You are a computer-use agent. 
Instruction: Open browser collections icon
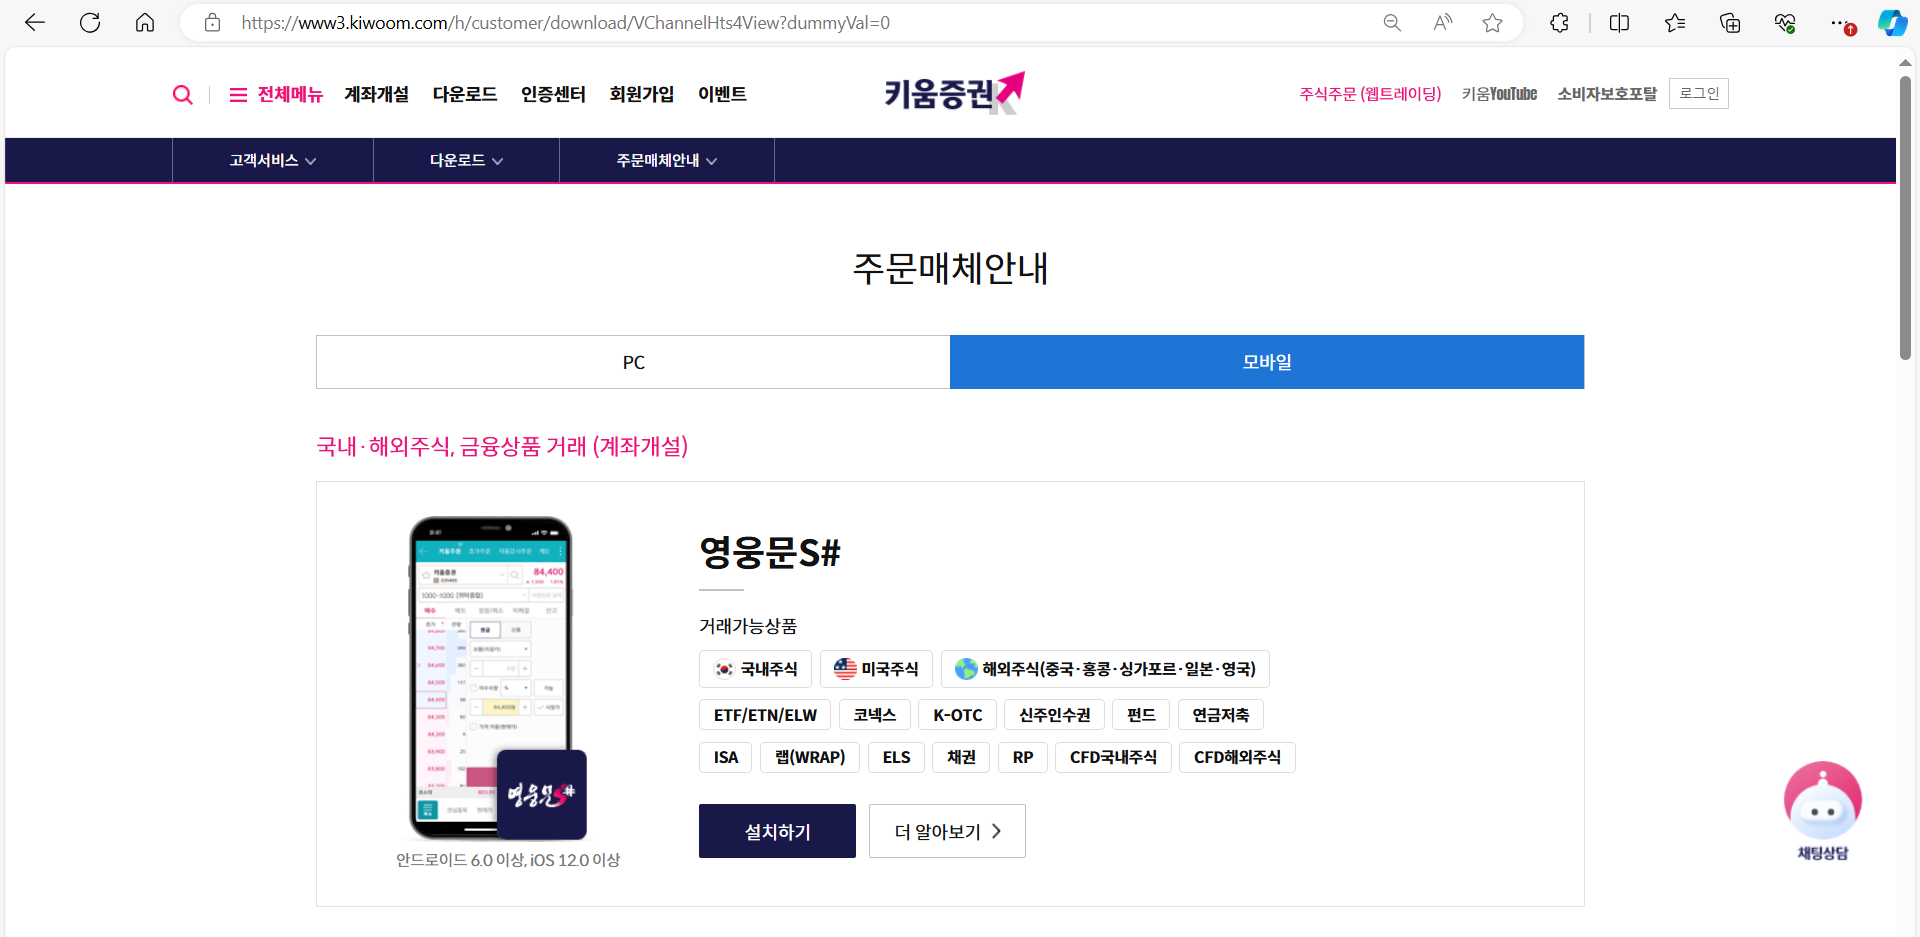coord(1730,22)
